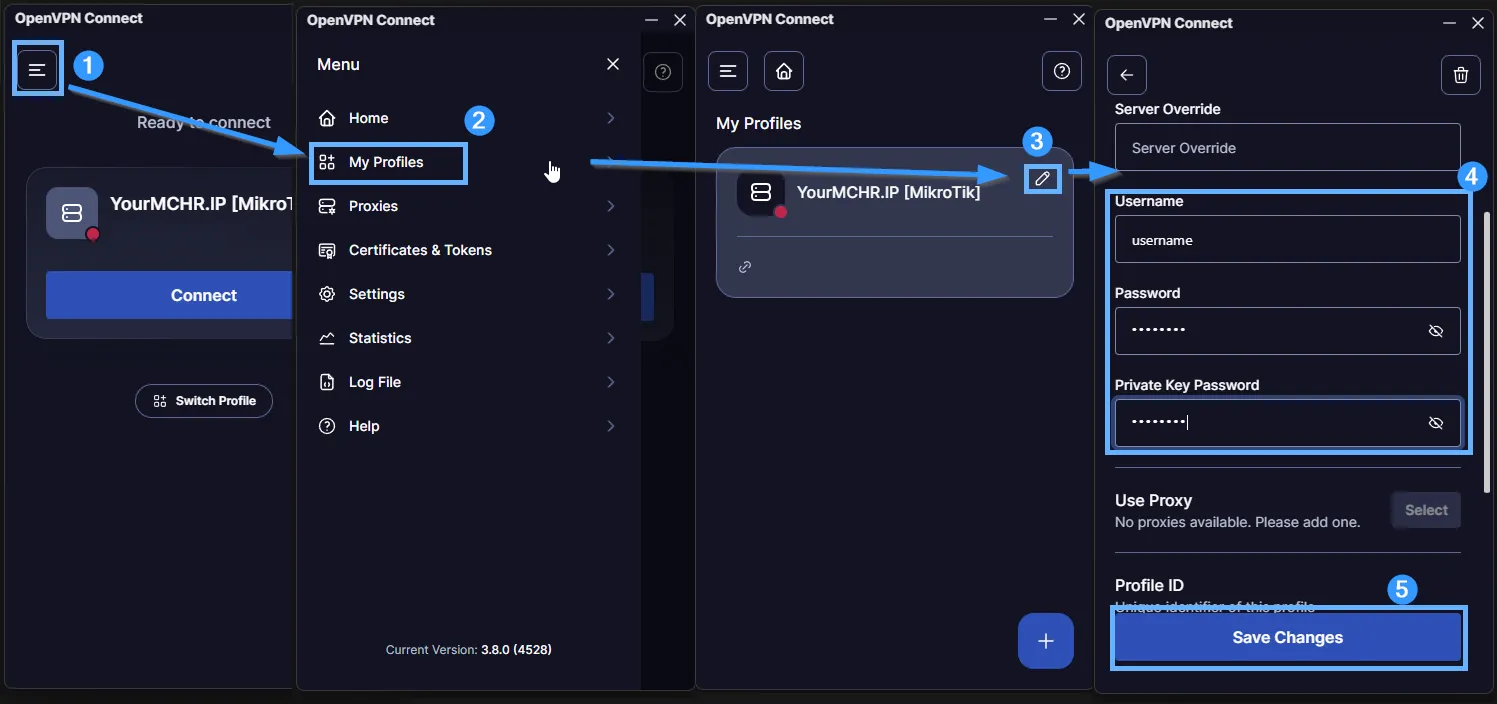Image resolution: width=1497 pixels, height=704 pixels.
Task: Click the trash delete profile icon
Action: pyautogui.click(x=1461, y=75)
